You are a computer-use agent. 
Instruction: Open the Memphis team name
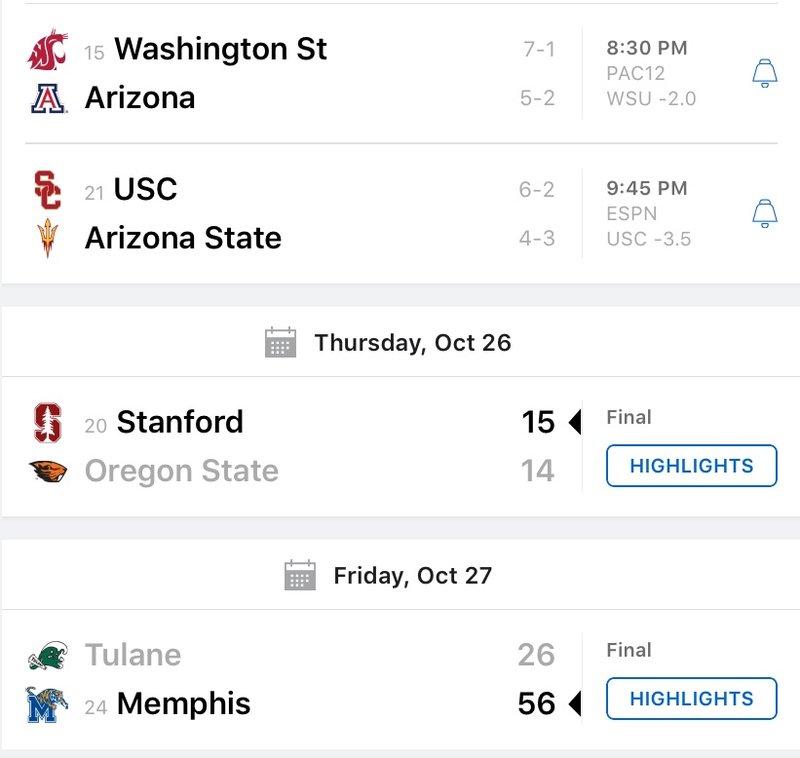click(184, 703)
